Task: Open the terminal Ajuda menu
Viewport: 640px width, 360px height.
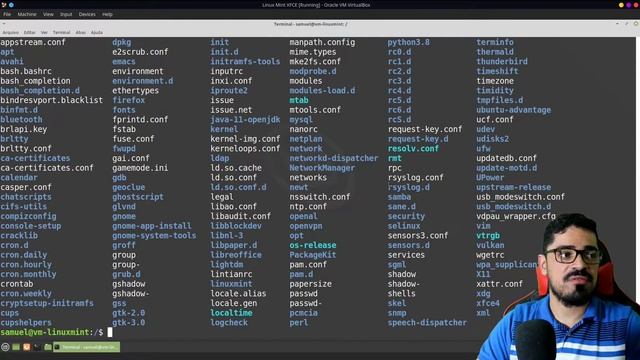Action: (x=97, y=32)
